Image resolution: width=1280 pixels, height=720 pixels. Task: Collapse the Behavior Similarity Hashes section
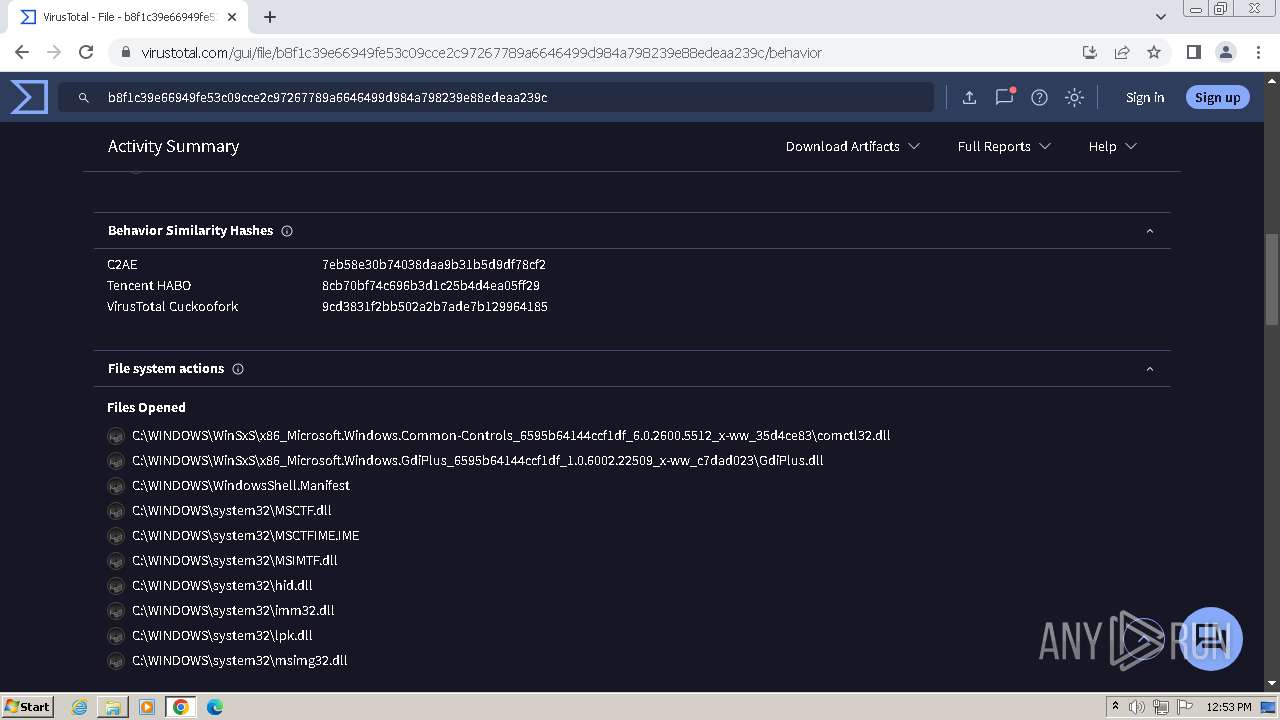[1150, 231]
